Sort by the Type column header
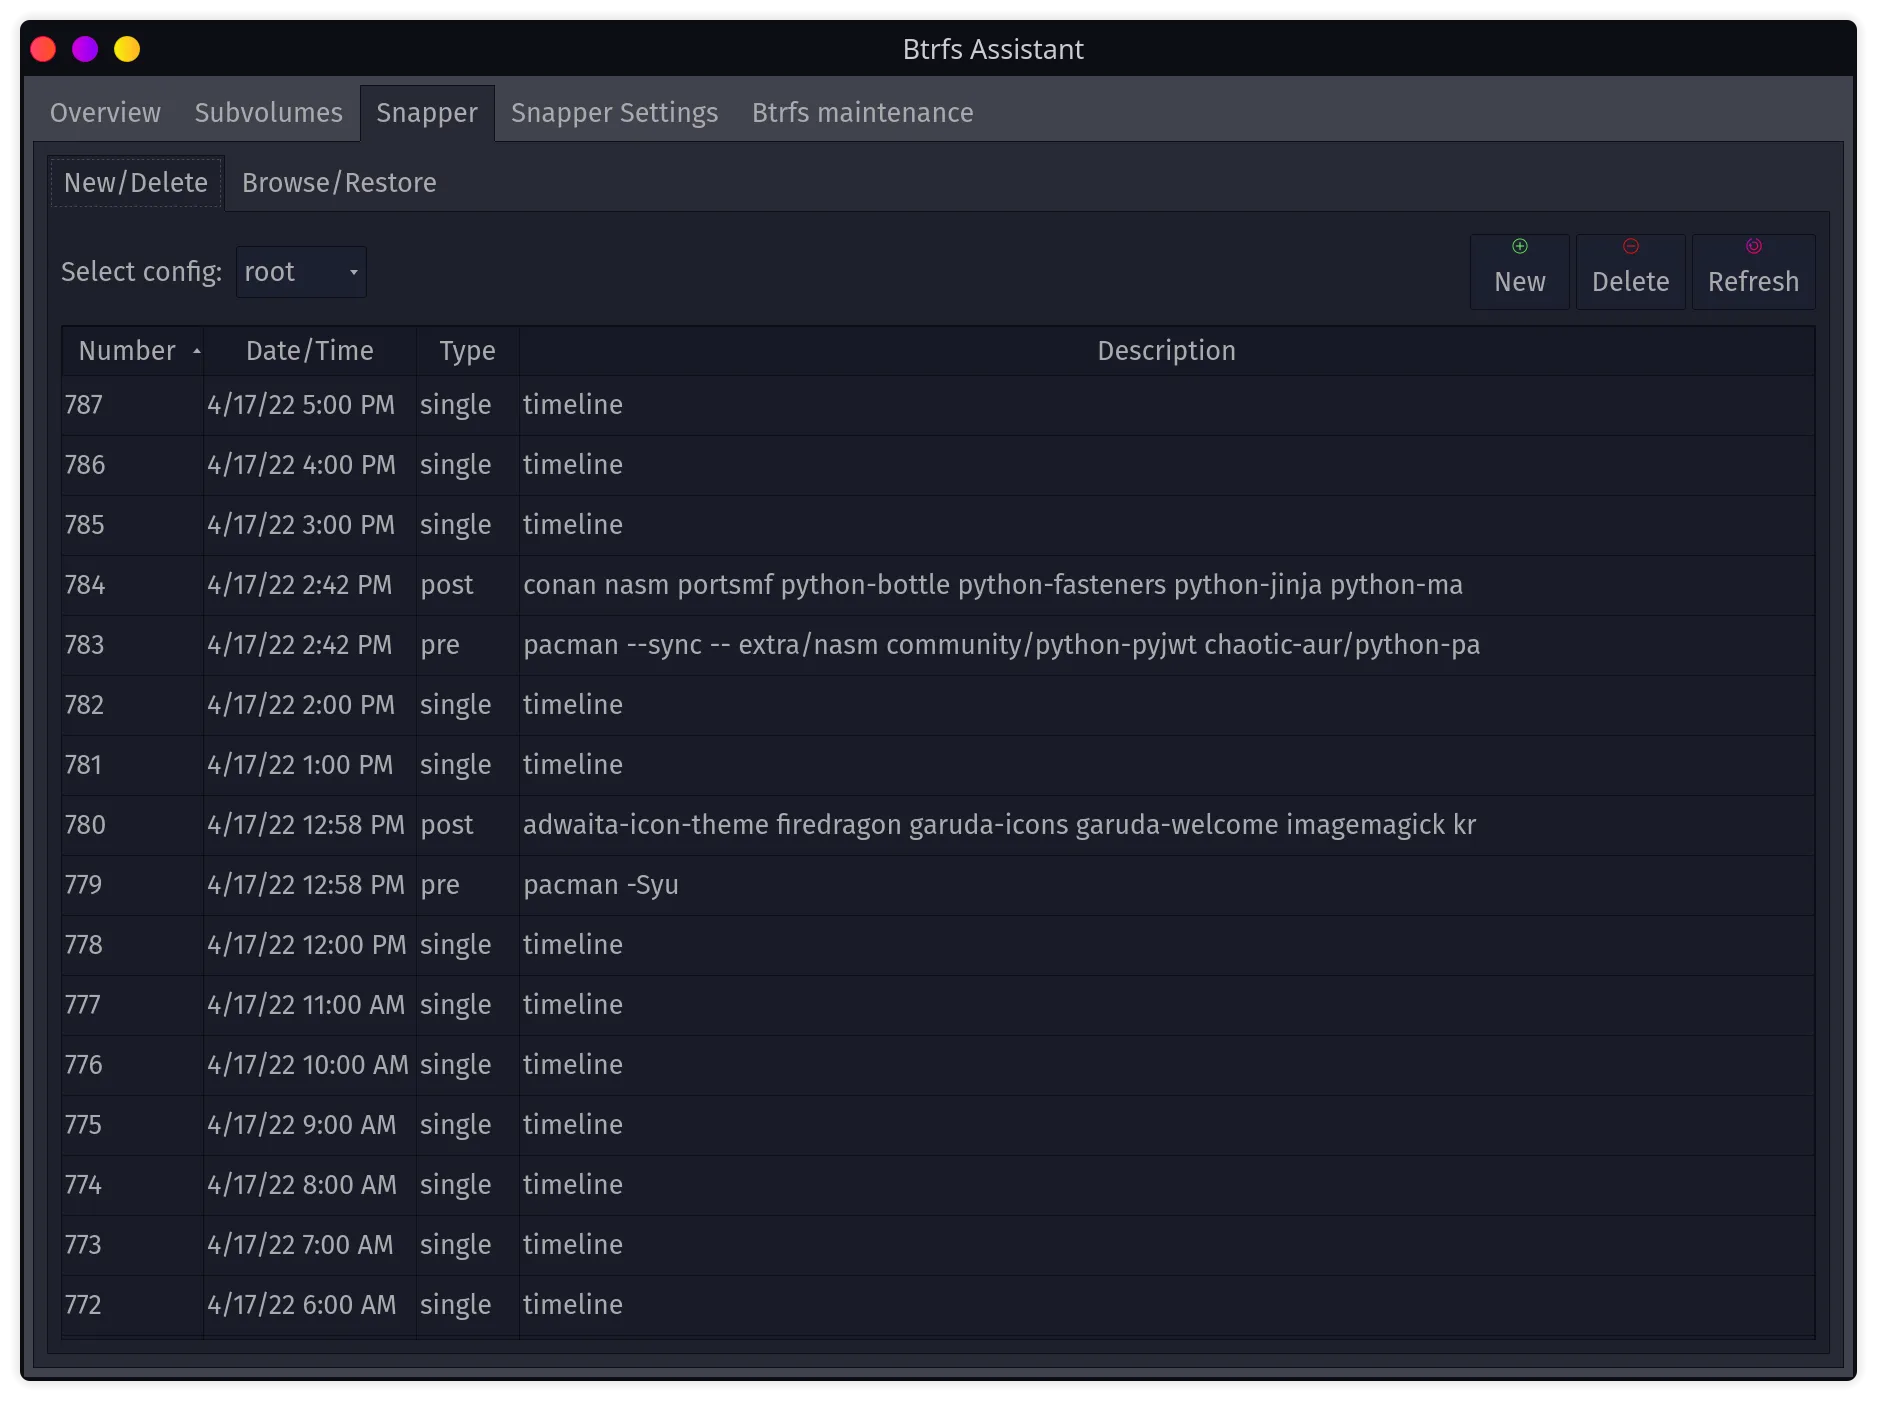 467,351
